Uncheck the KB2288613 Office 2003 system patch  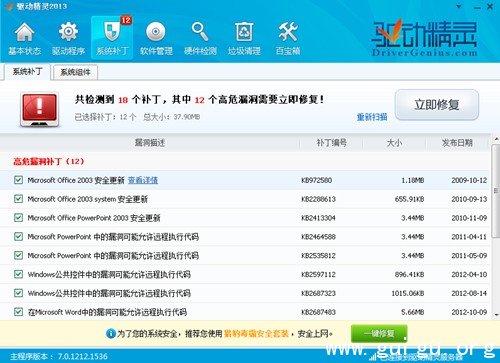18,199
